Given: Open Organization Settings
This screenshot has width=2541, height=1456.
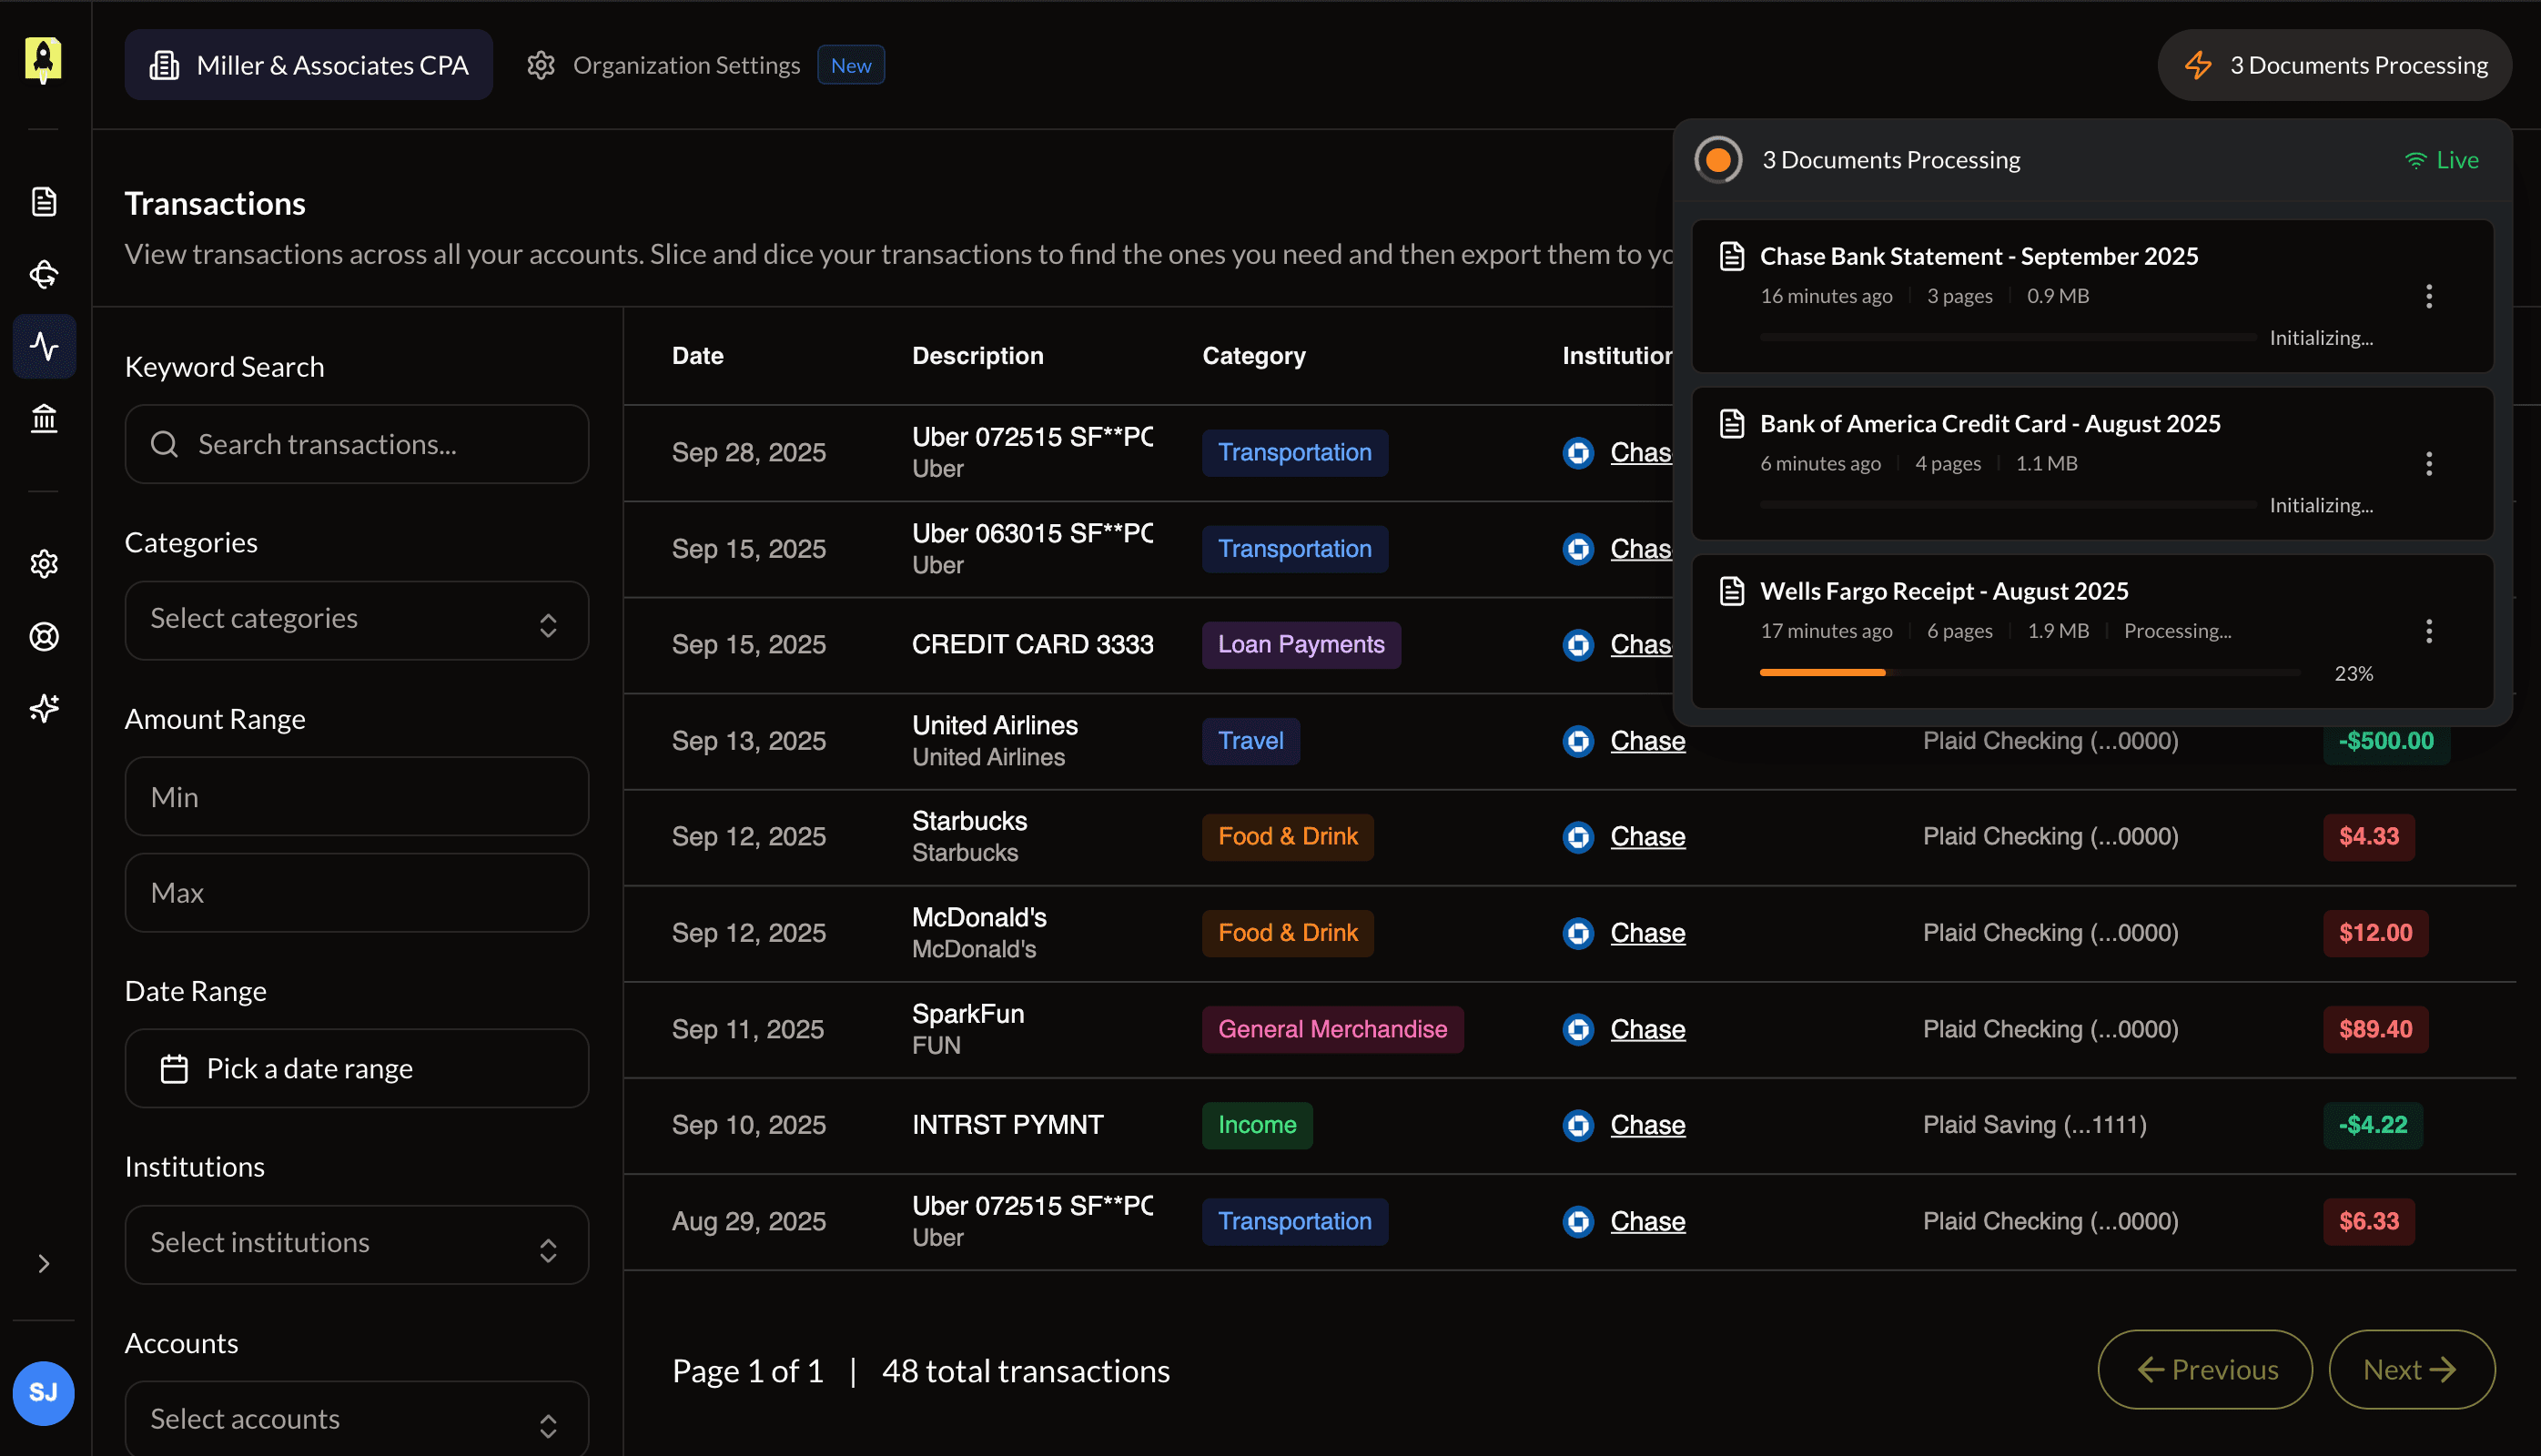Looking at the screenshot, I should [x=686, y=64].
